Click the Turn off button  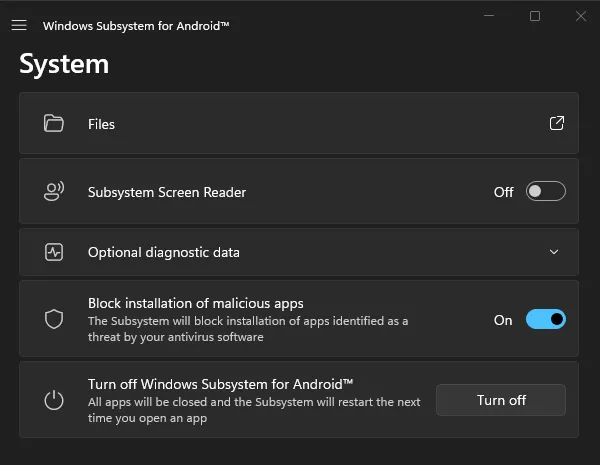(x=501, y=400)
